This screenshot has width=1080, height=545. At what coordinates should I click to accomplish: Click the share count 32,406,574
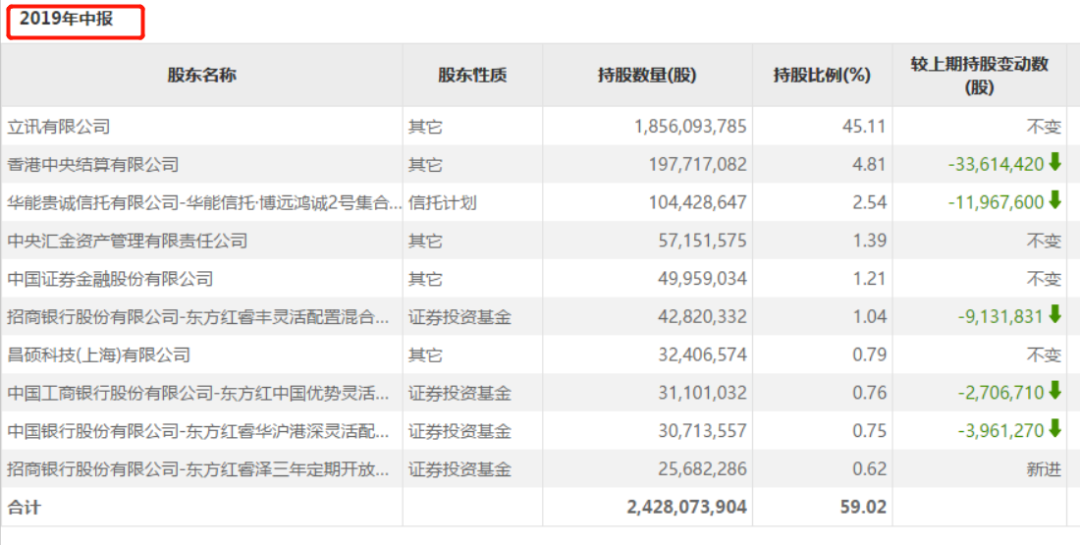pyautogui.click(x=703, y=355)
